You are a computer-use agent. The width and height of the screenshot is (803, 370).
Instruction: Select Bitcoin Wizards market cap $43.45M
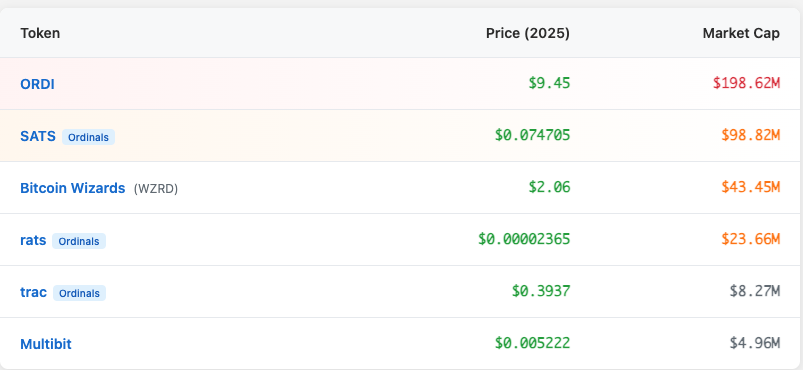(751, 187)
